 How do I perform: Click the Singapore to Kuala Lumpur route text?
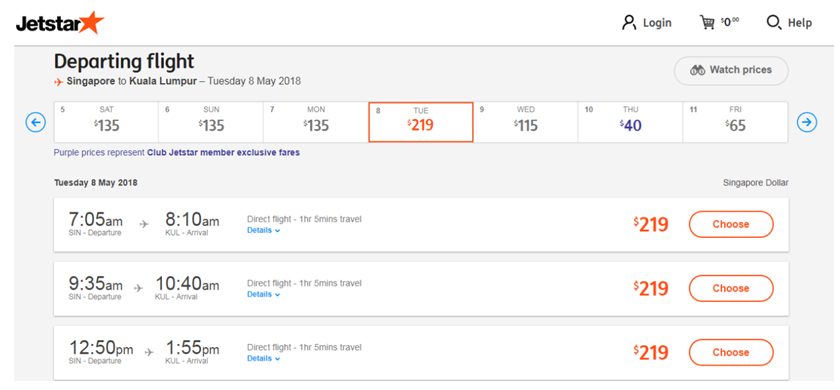click(132, 82)
